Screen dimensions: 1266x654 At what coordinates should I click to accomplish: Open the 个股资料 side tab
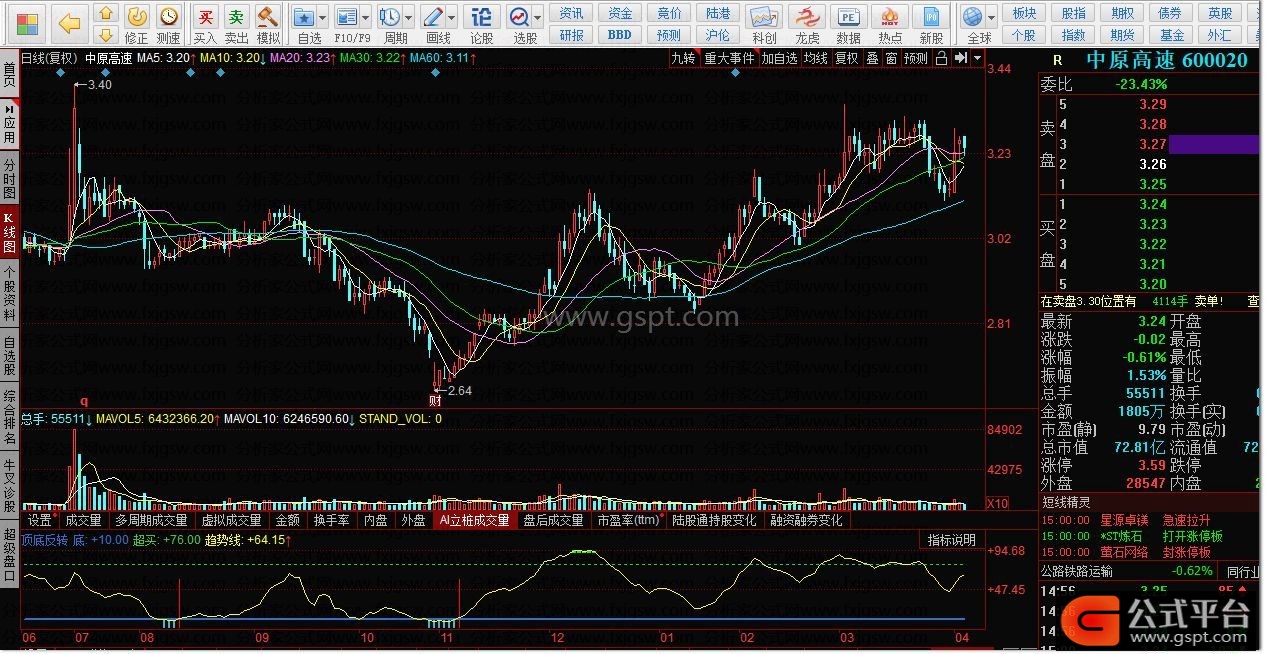click(9, 294)
